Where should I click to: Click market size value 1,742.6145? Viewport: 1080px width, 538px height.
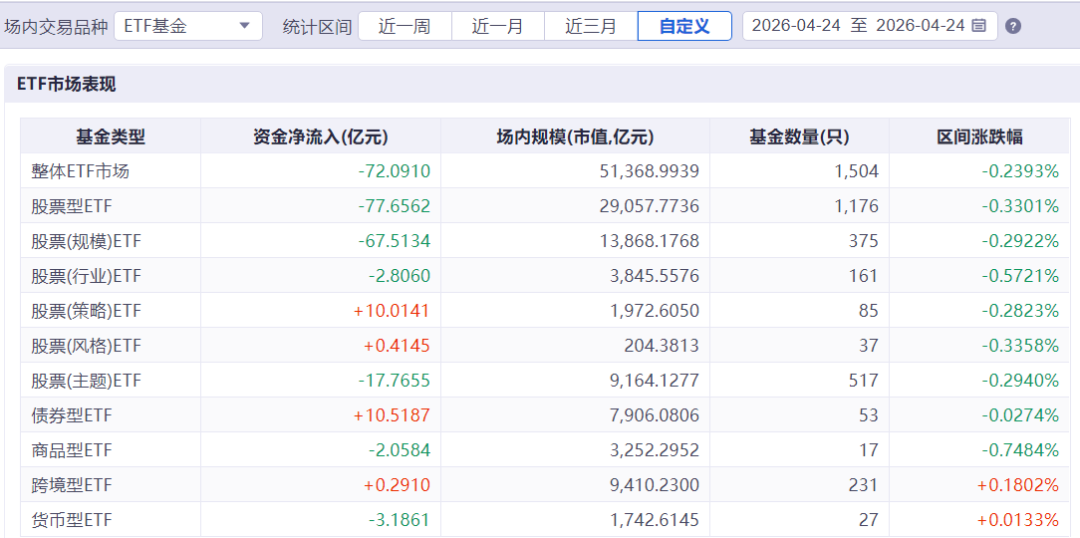[654, 520]
